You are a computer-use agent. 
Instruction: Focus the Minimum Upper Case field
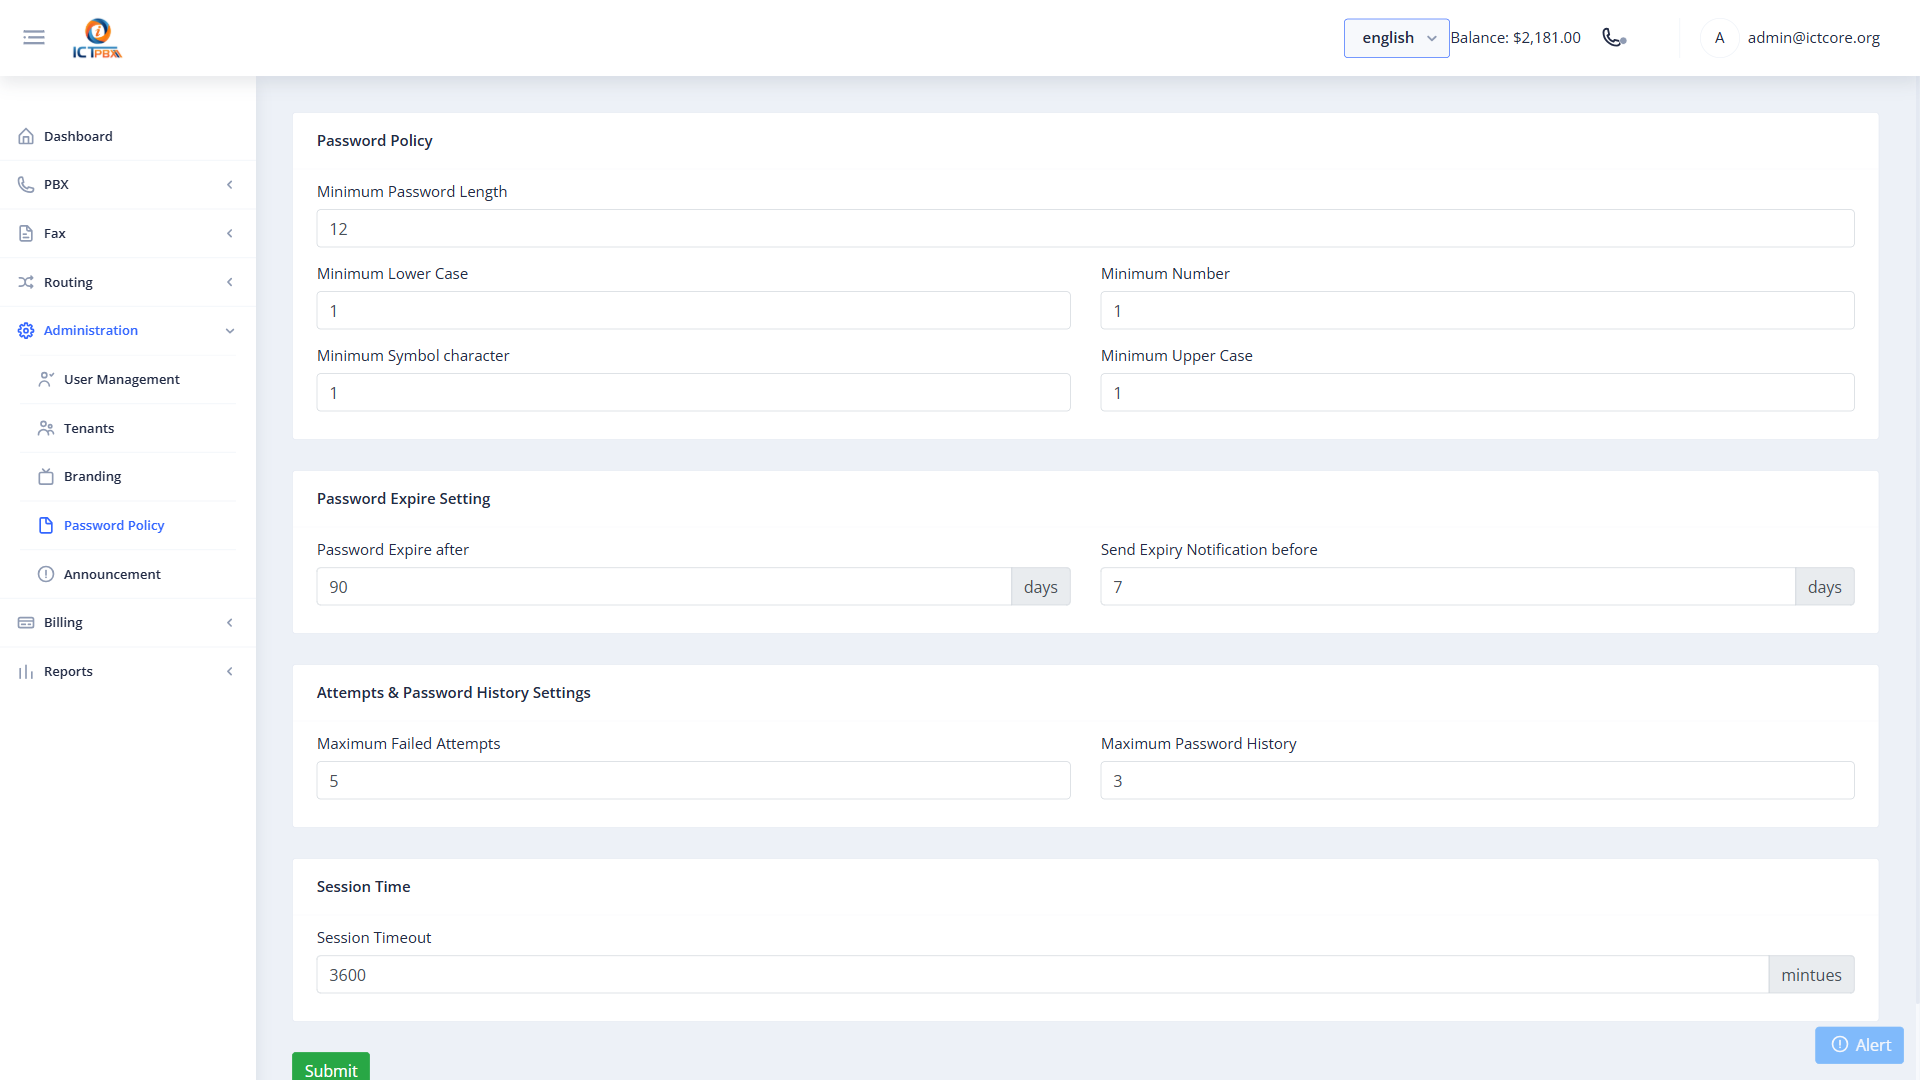coord(1477,393)
